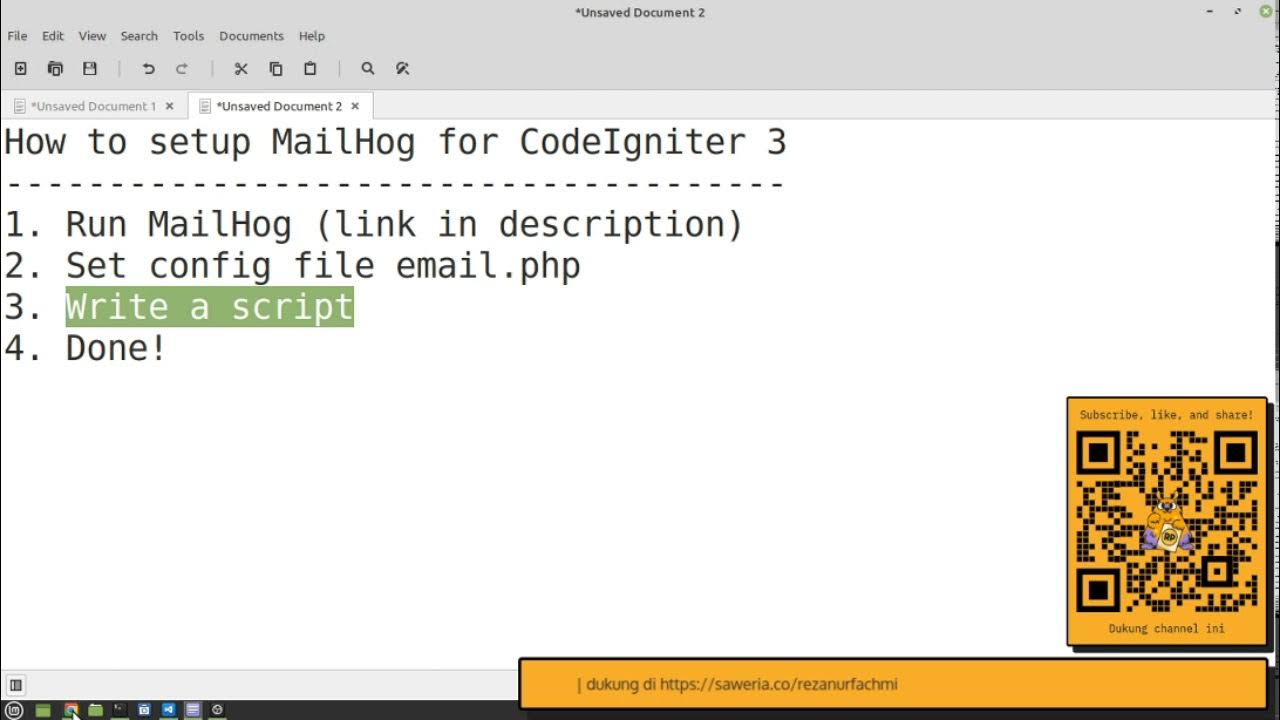The width and height of the screenshot is (1280, 720).
Task: Paste from clipboard using the toolbar icon
Action: coord(310,69)
